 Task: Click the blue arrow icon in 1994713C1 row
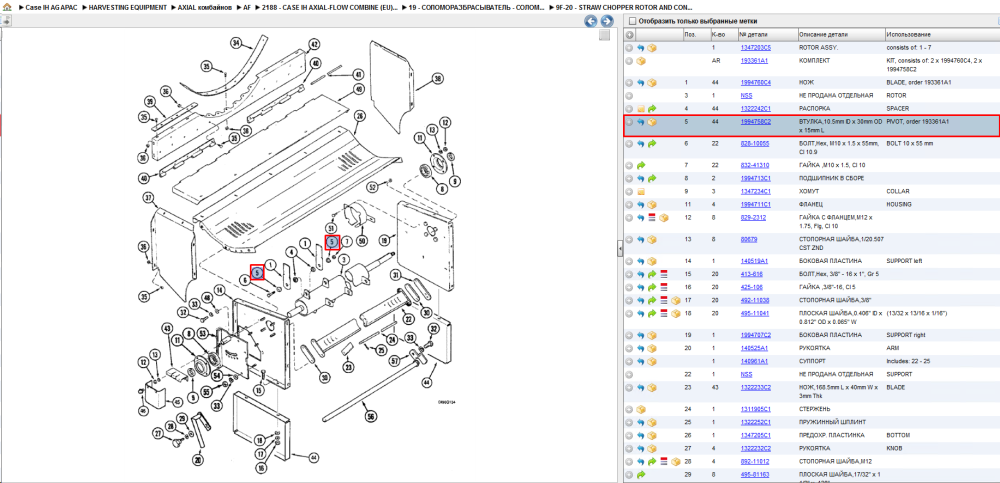(641, 179)
